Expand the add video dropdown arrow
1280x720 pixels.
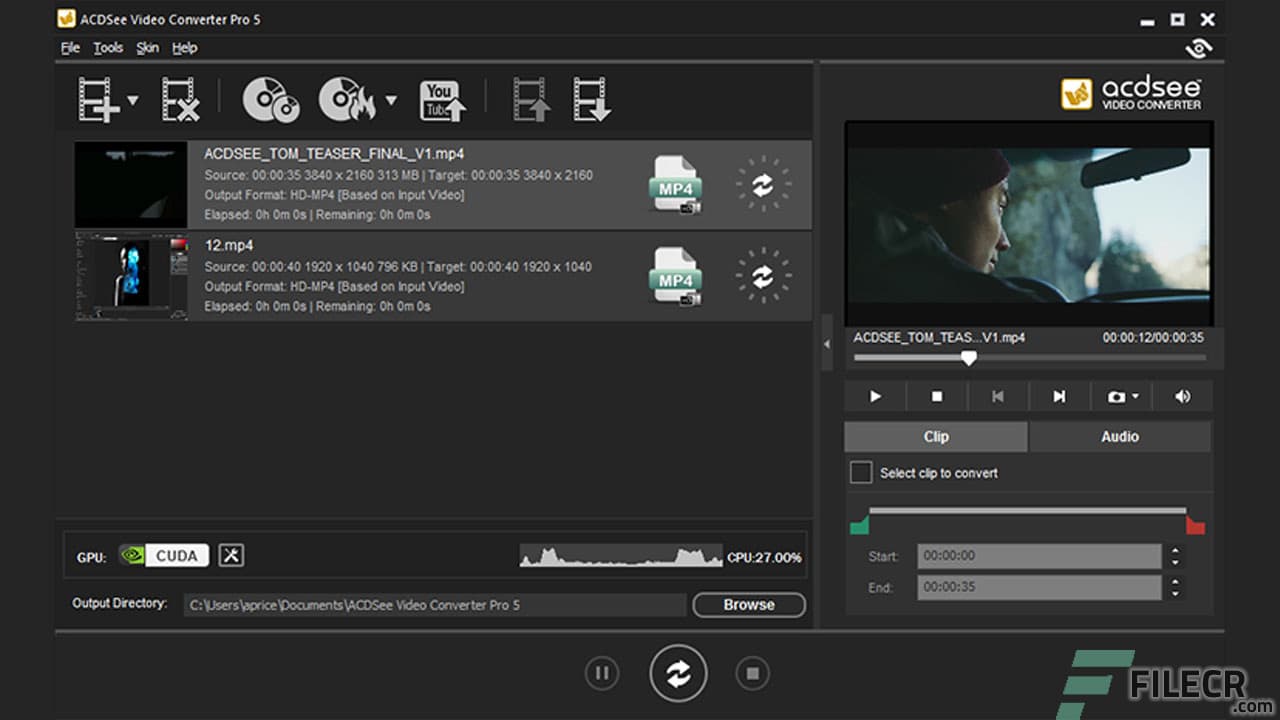coord(131,99)
